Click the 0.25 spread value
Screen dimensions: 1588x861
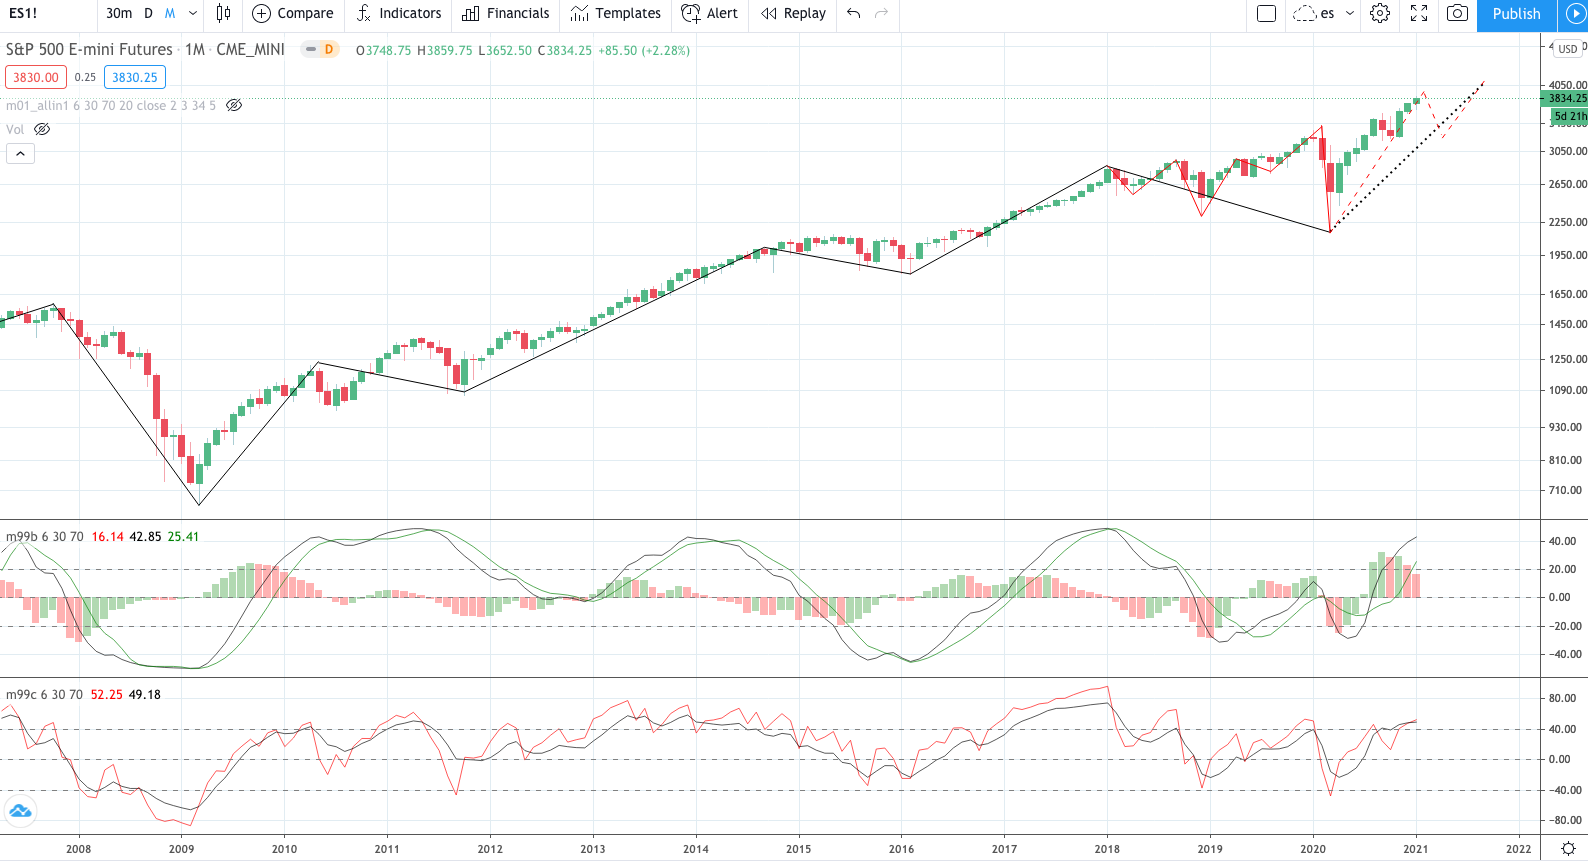pyautogui.click(x=85, y=77)
